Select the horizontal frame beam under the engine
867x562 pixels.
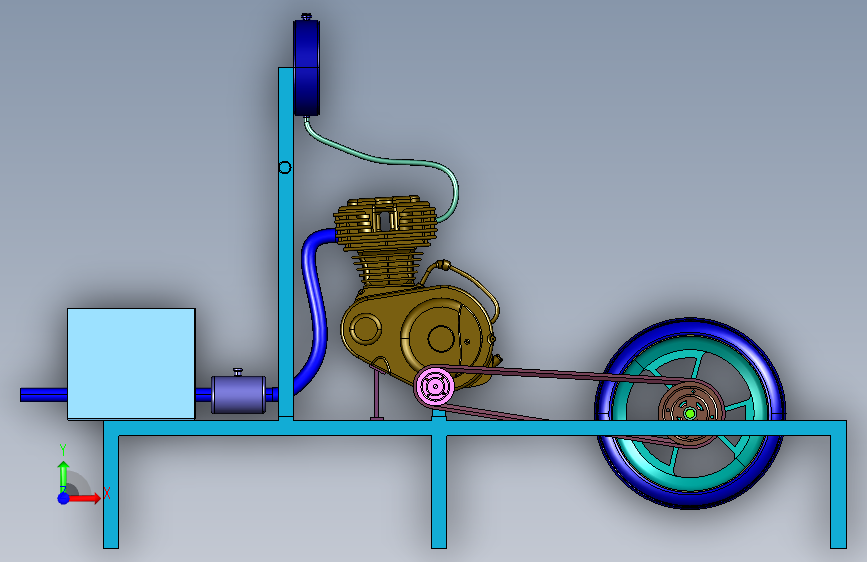click(474, 428)
